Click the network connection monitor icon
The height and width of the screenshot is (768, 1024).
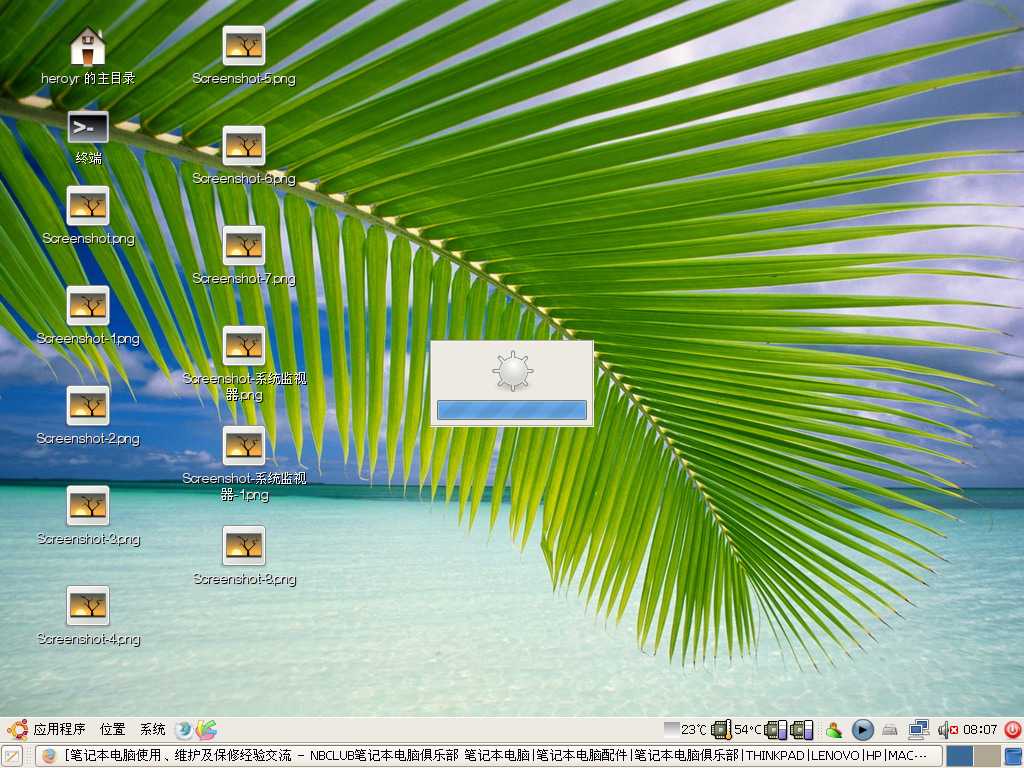click(x=918, y=730)
